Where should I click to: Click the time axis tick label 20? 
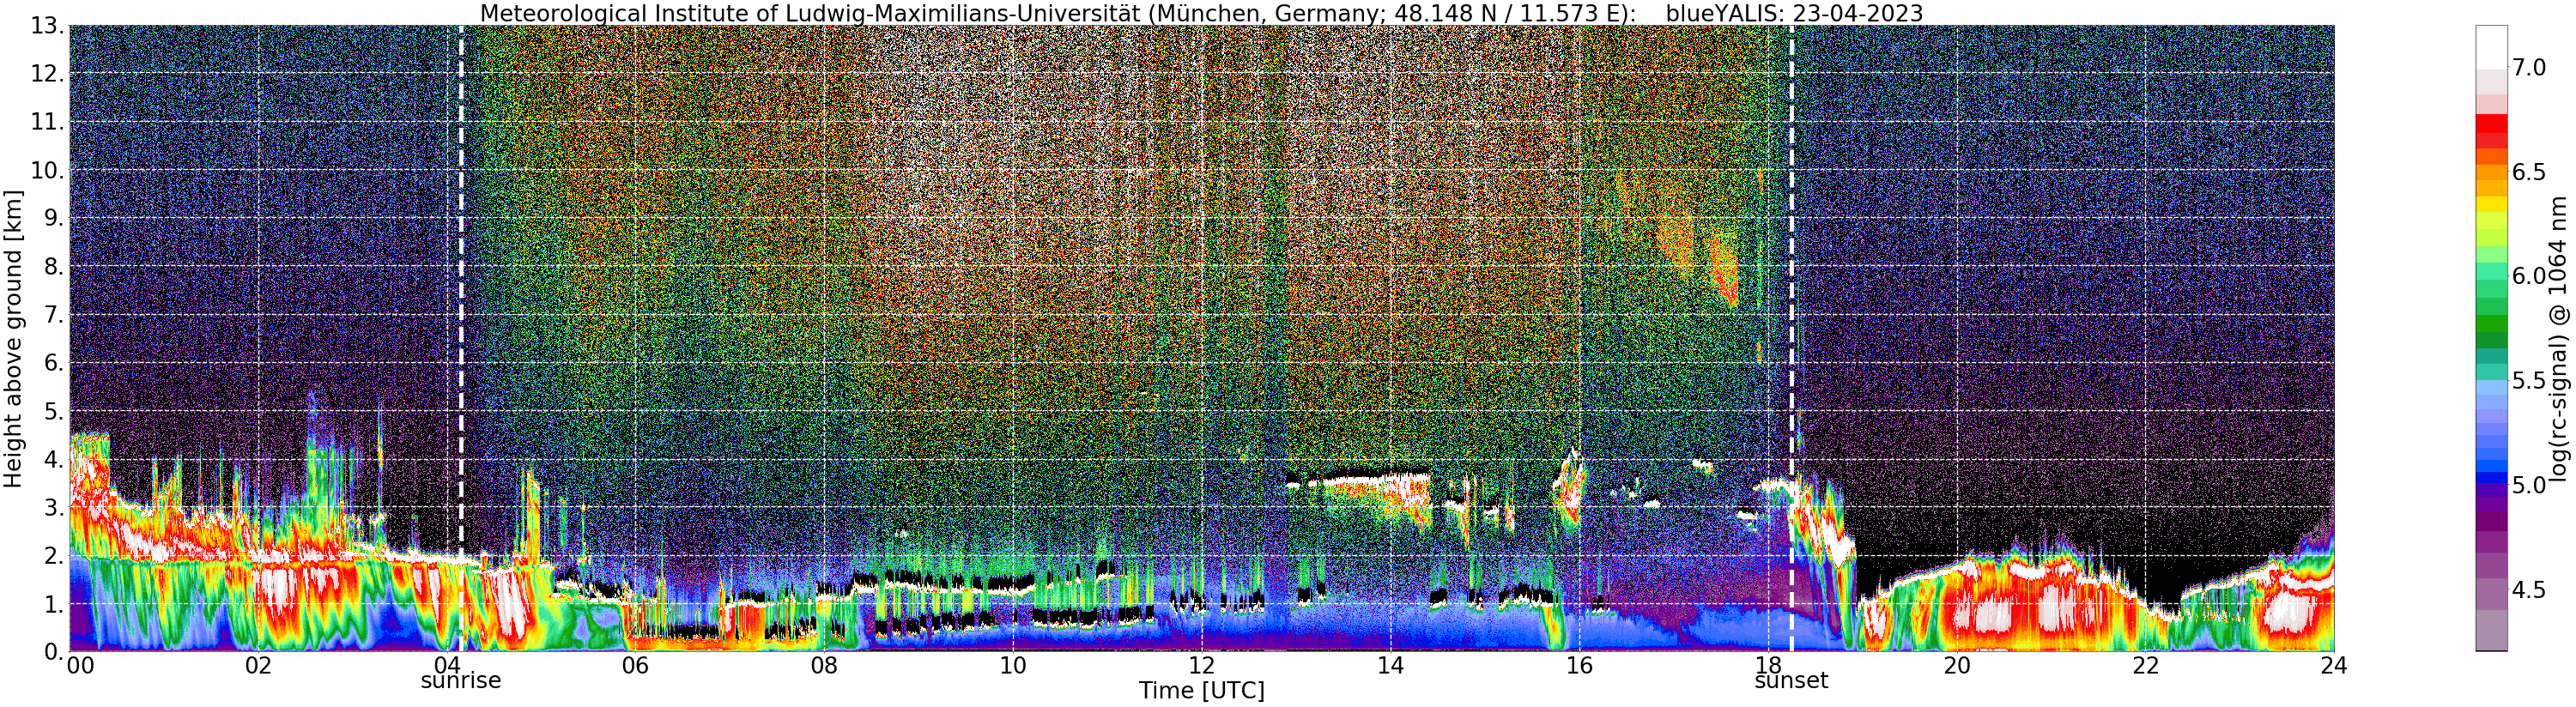click(1957, 666)
